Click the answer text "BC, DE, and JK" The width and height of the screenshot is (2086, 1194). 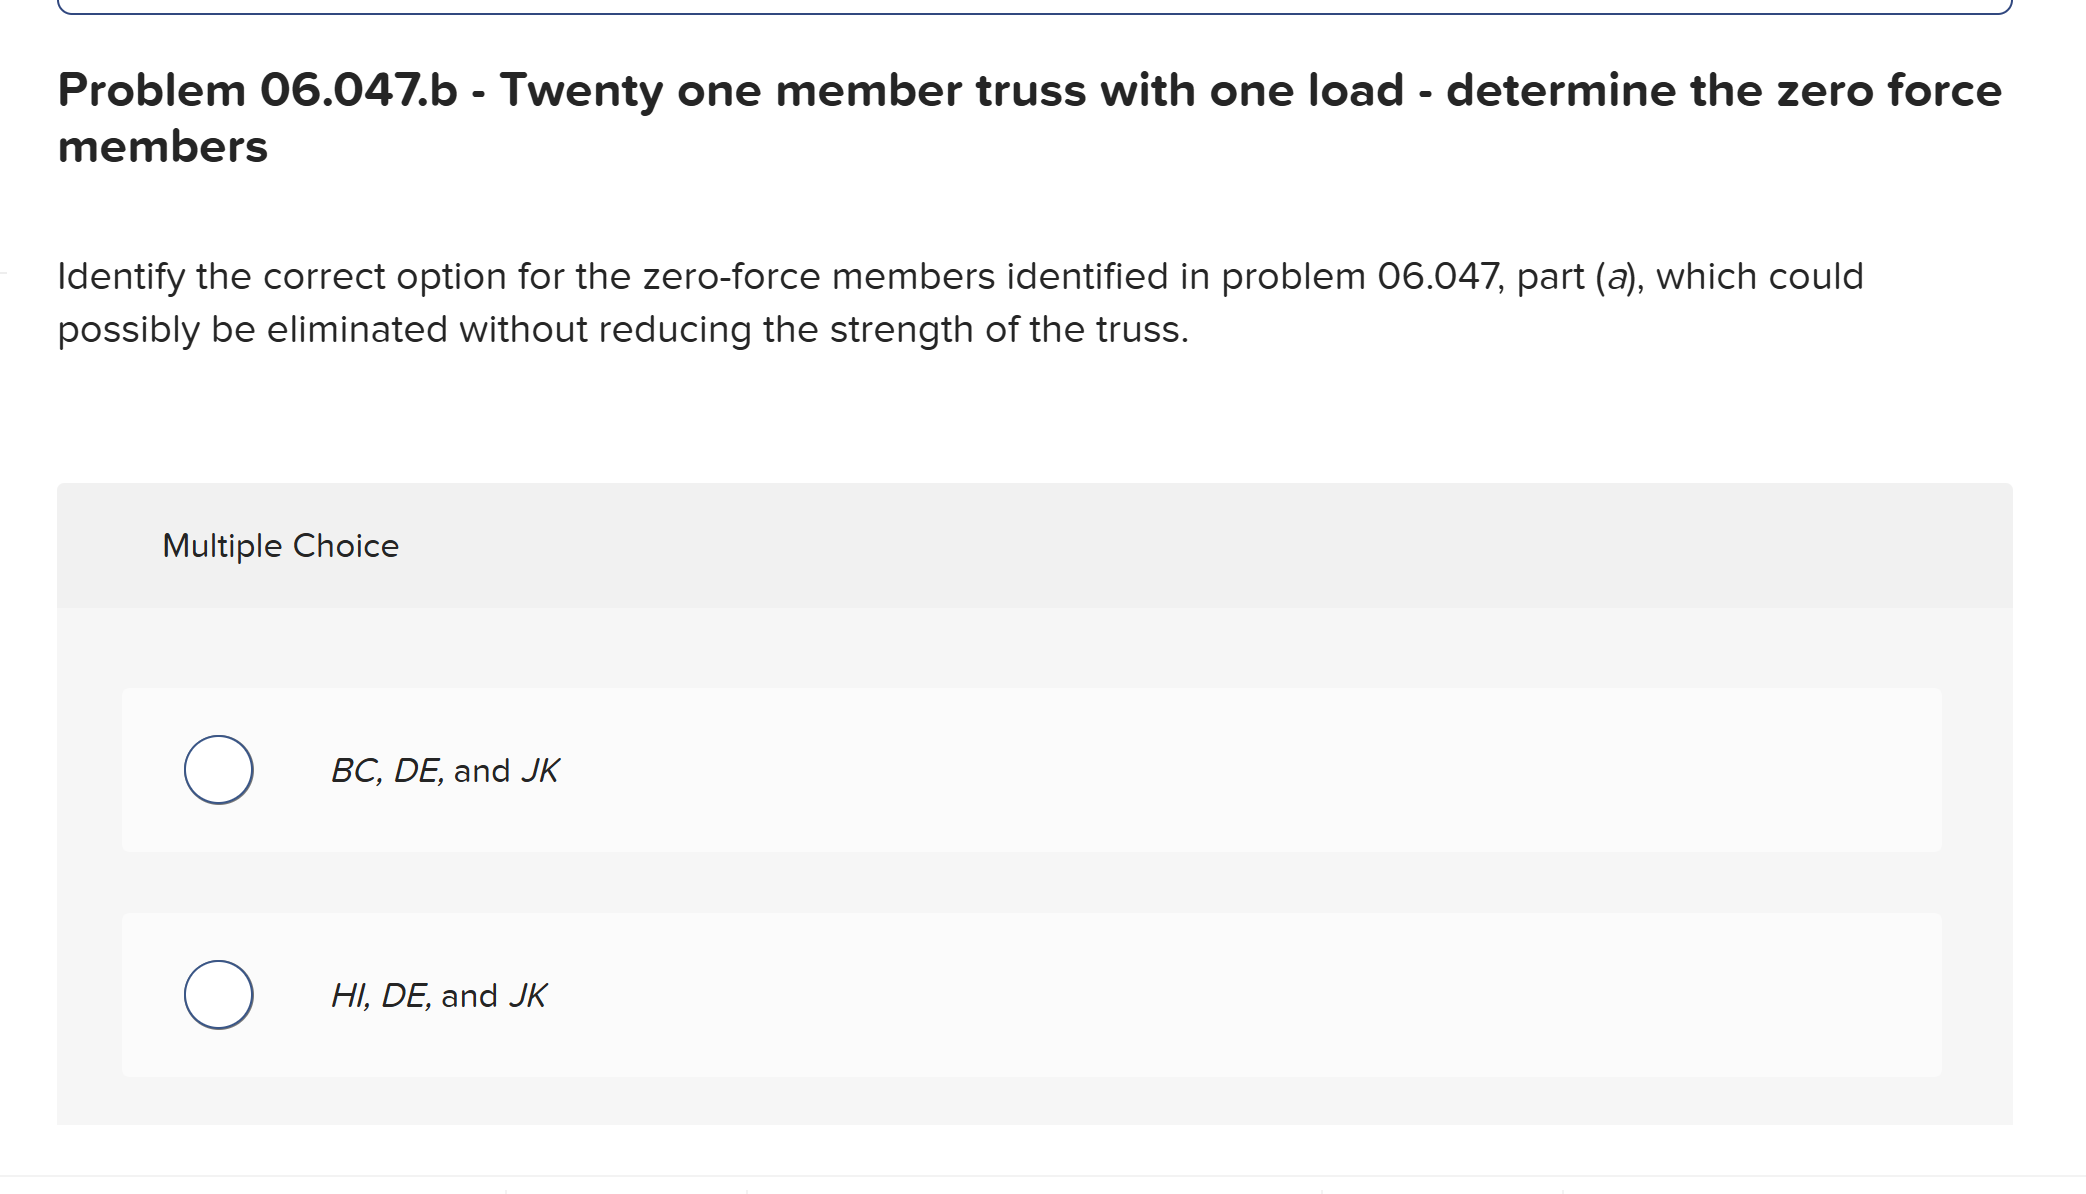445,769
